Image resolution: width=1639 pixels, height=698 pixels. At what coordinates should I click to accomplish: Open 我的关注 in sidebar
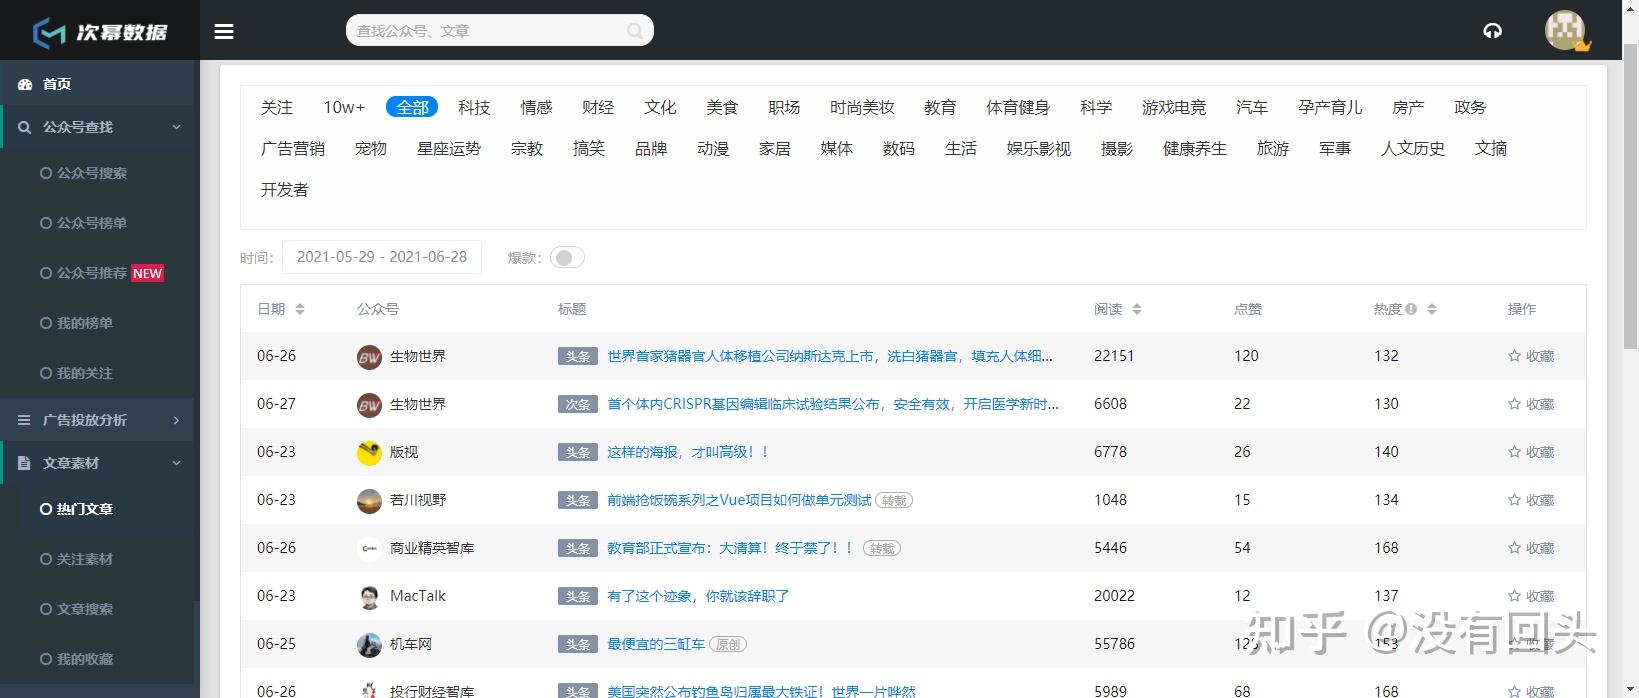coord(76,373)
